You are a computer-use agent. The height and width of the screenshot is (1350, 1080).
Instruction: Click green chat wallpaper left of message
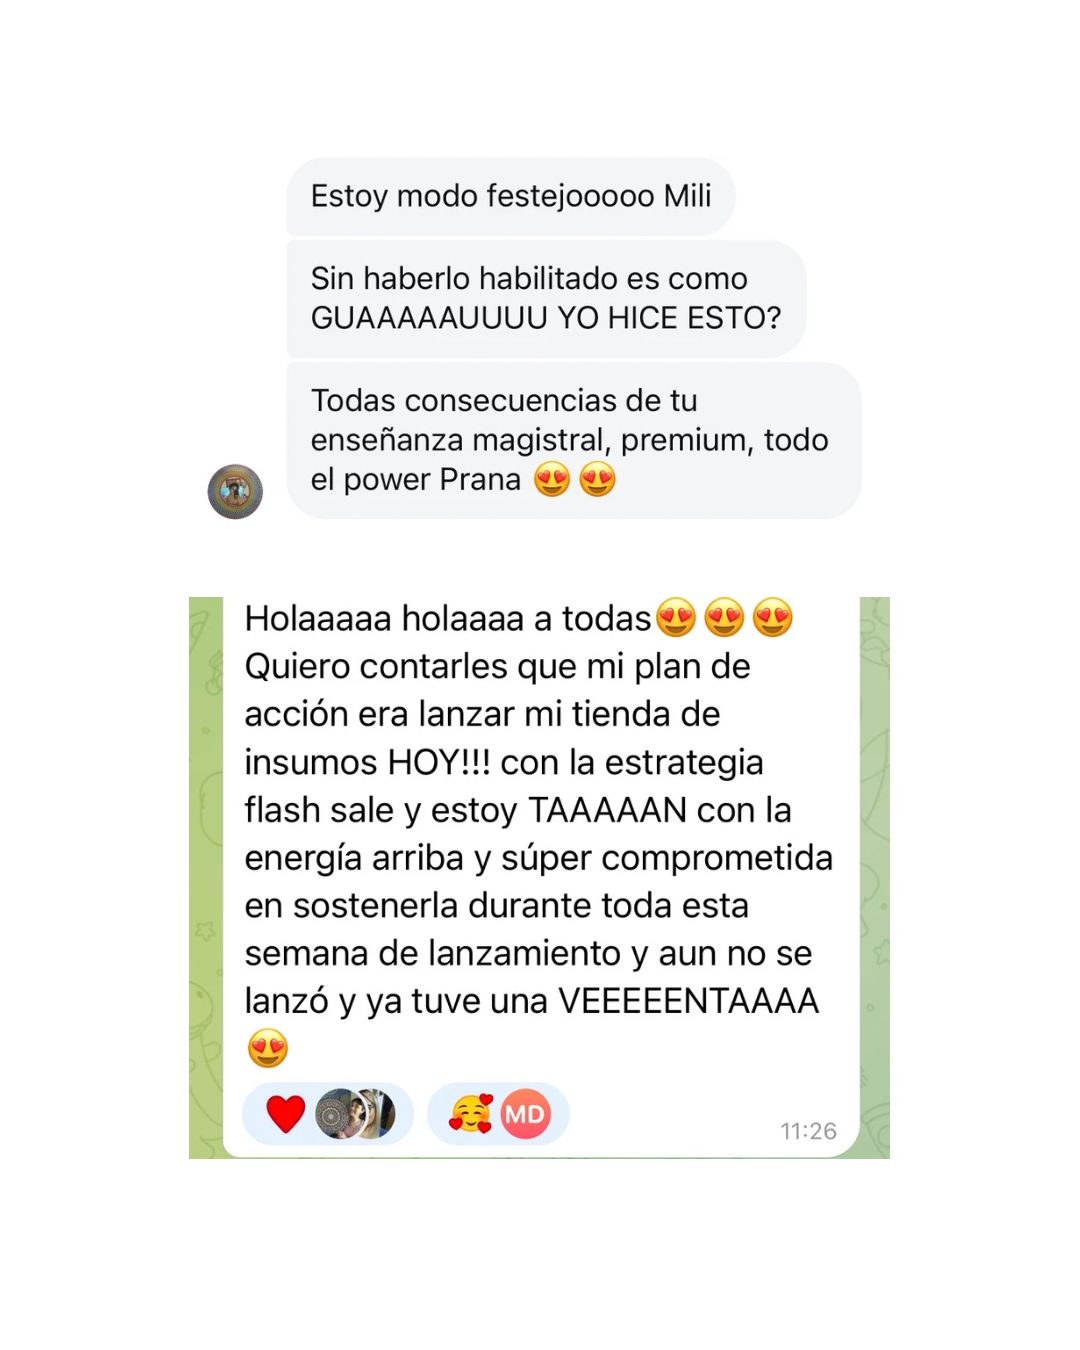(205, 878)
